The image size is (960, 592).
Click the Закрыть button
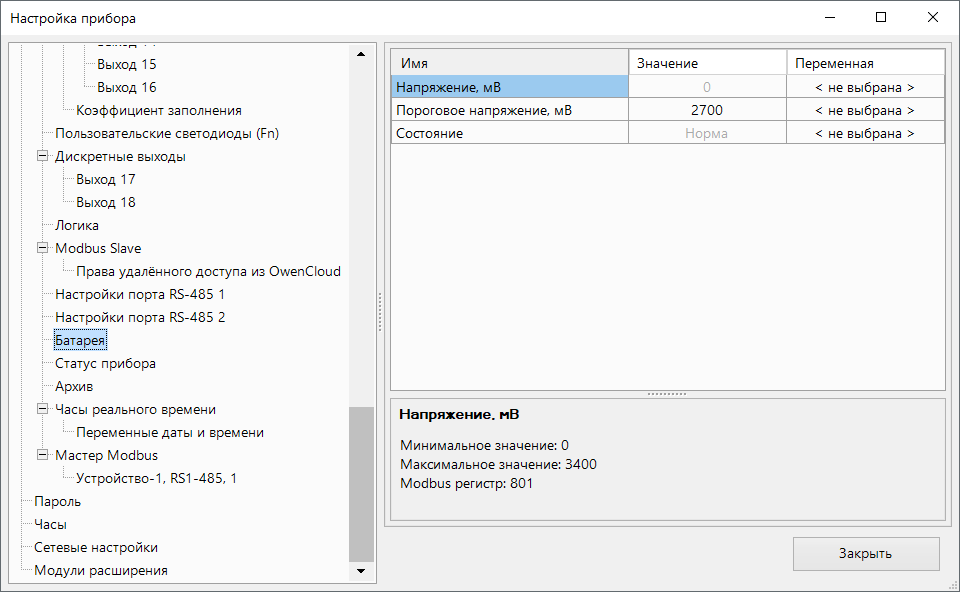tap(865, 554)
